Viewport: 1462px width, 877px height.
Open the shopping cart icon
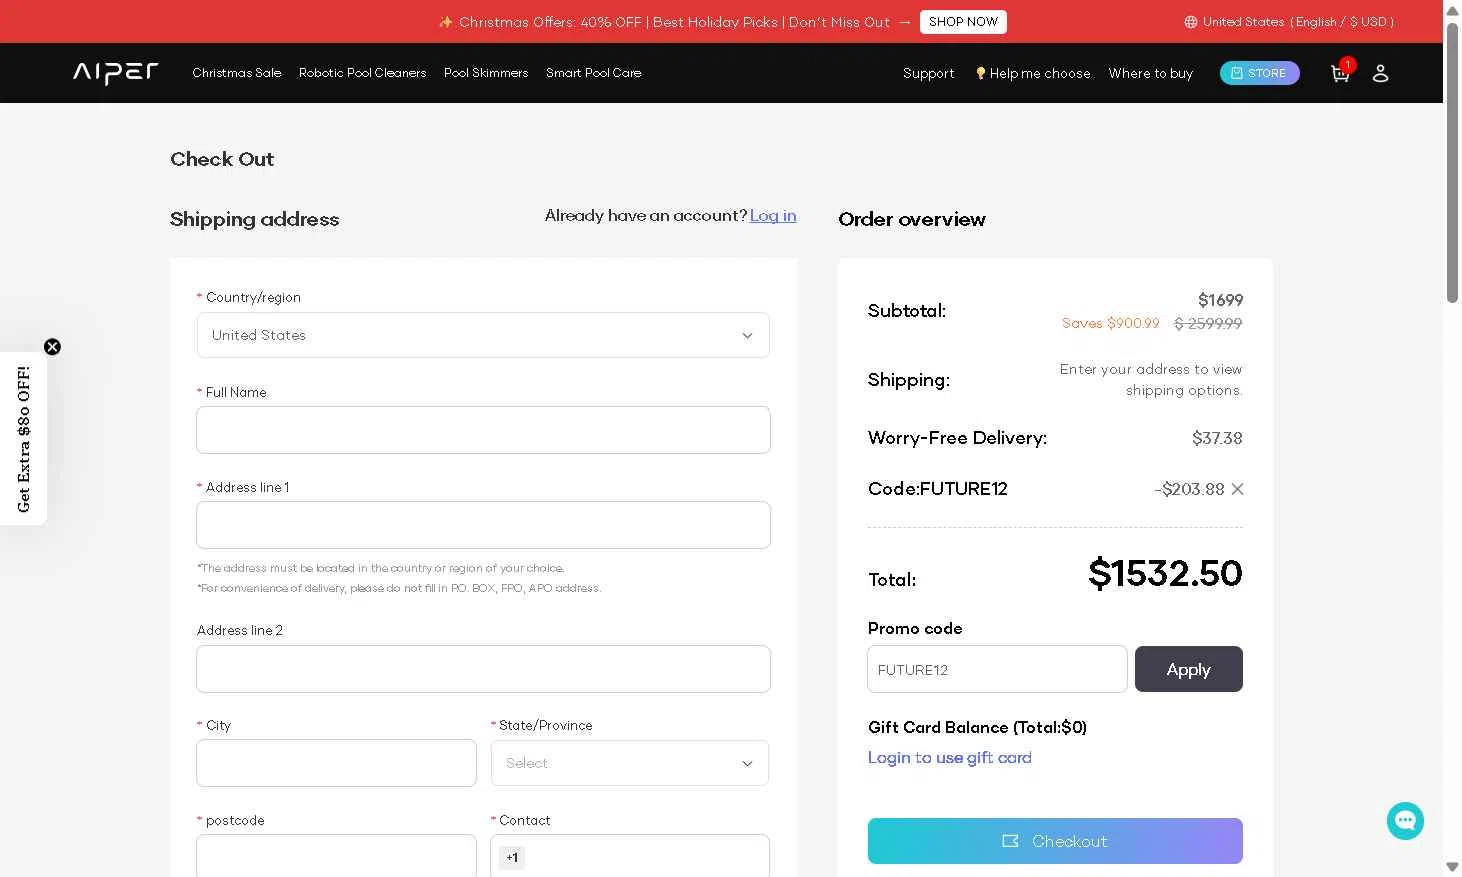click(x=1340, y=73)
